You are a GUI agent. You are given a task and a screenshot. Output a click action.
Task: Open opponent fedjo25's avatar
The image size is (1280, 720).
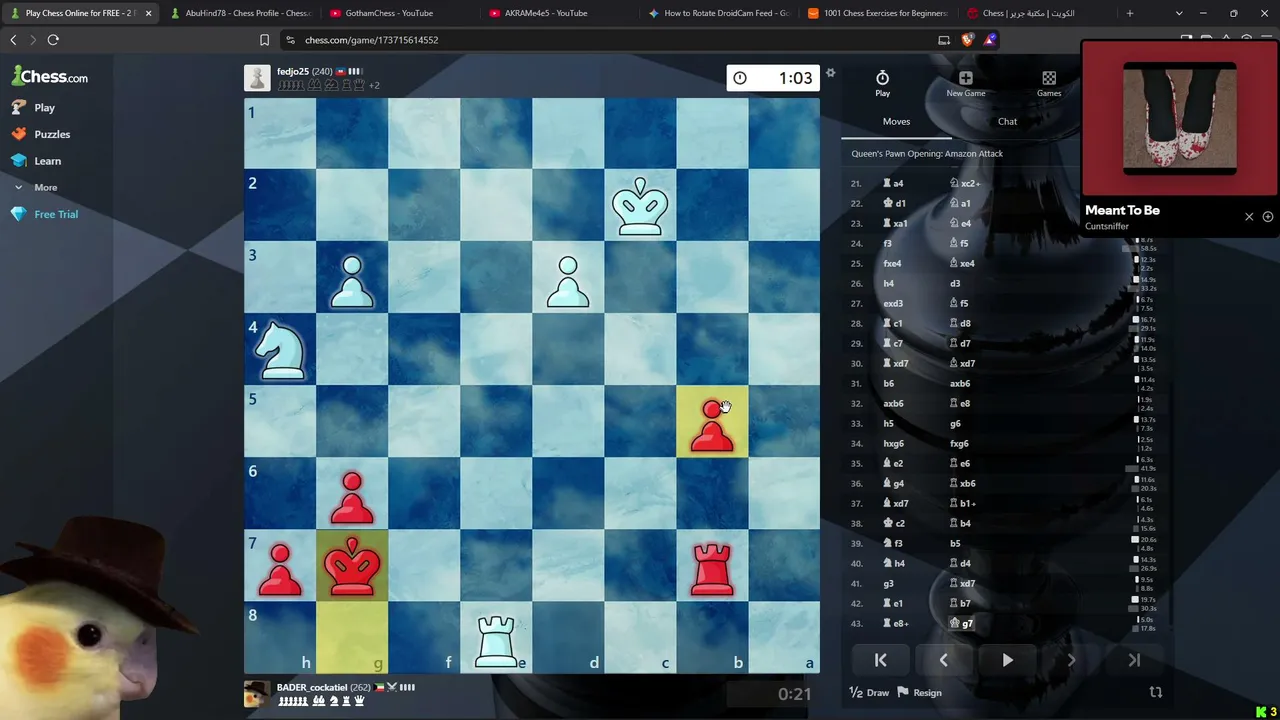pos(257,78)
